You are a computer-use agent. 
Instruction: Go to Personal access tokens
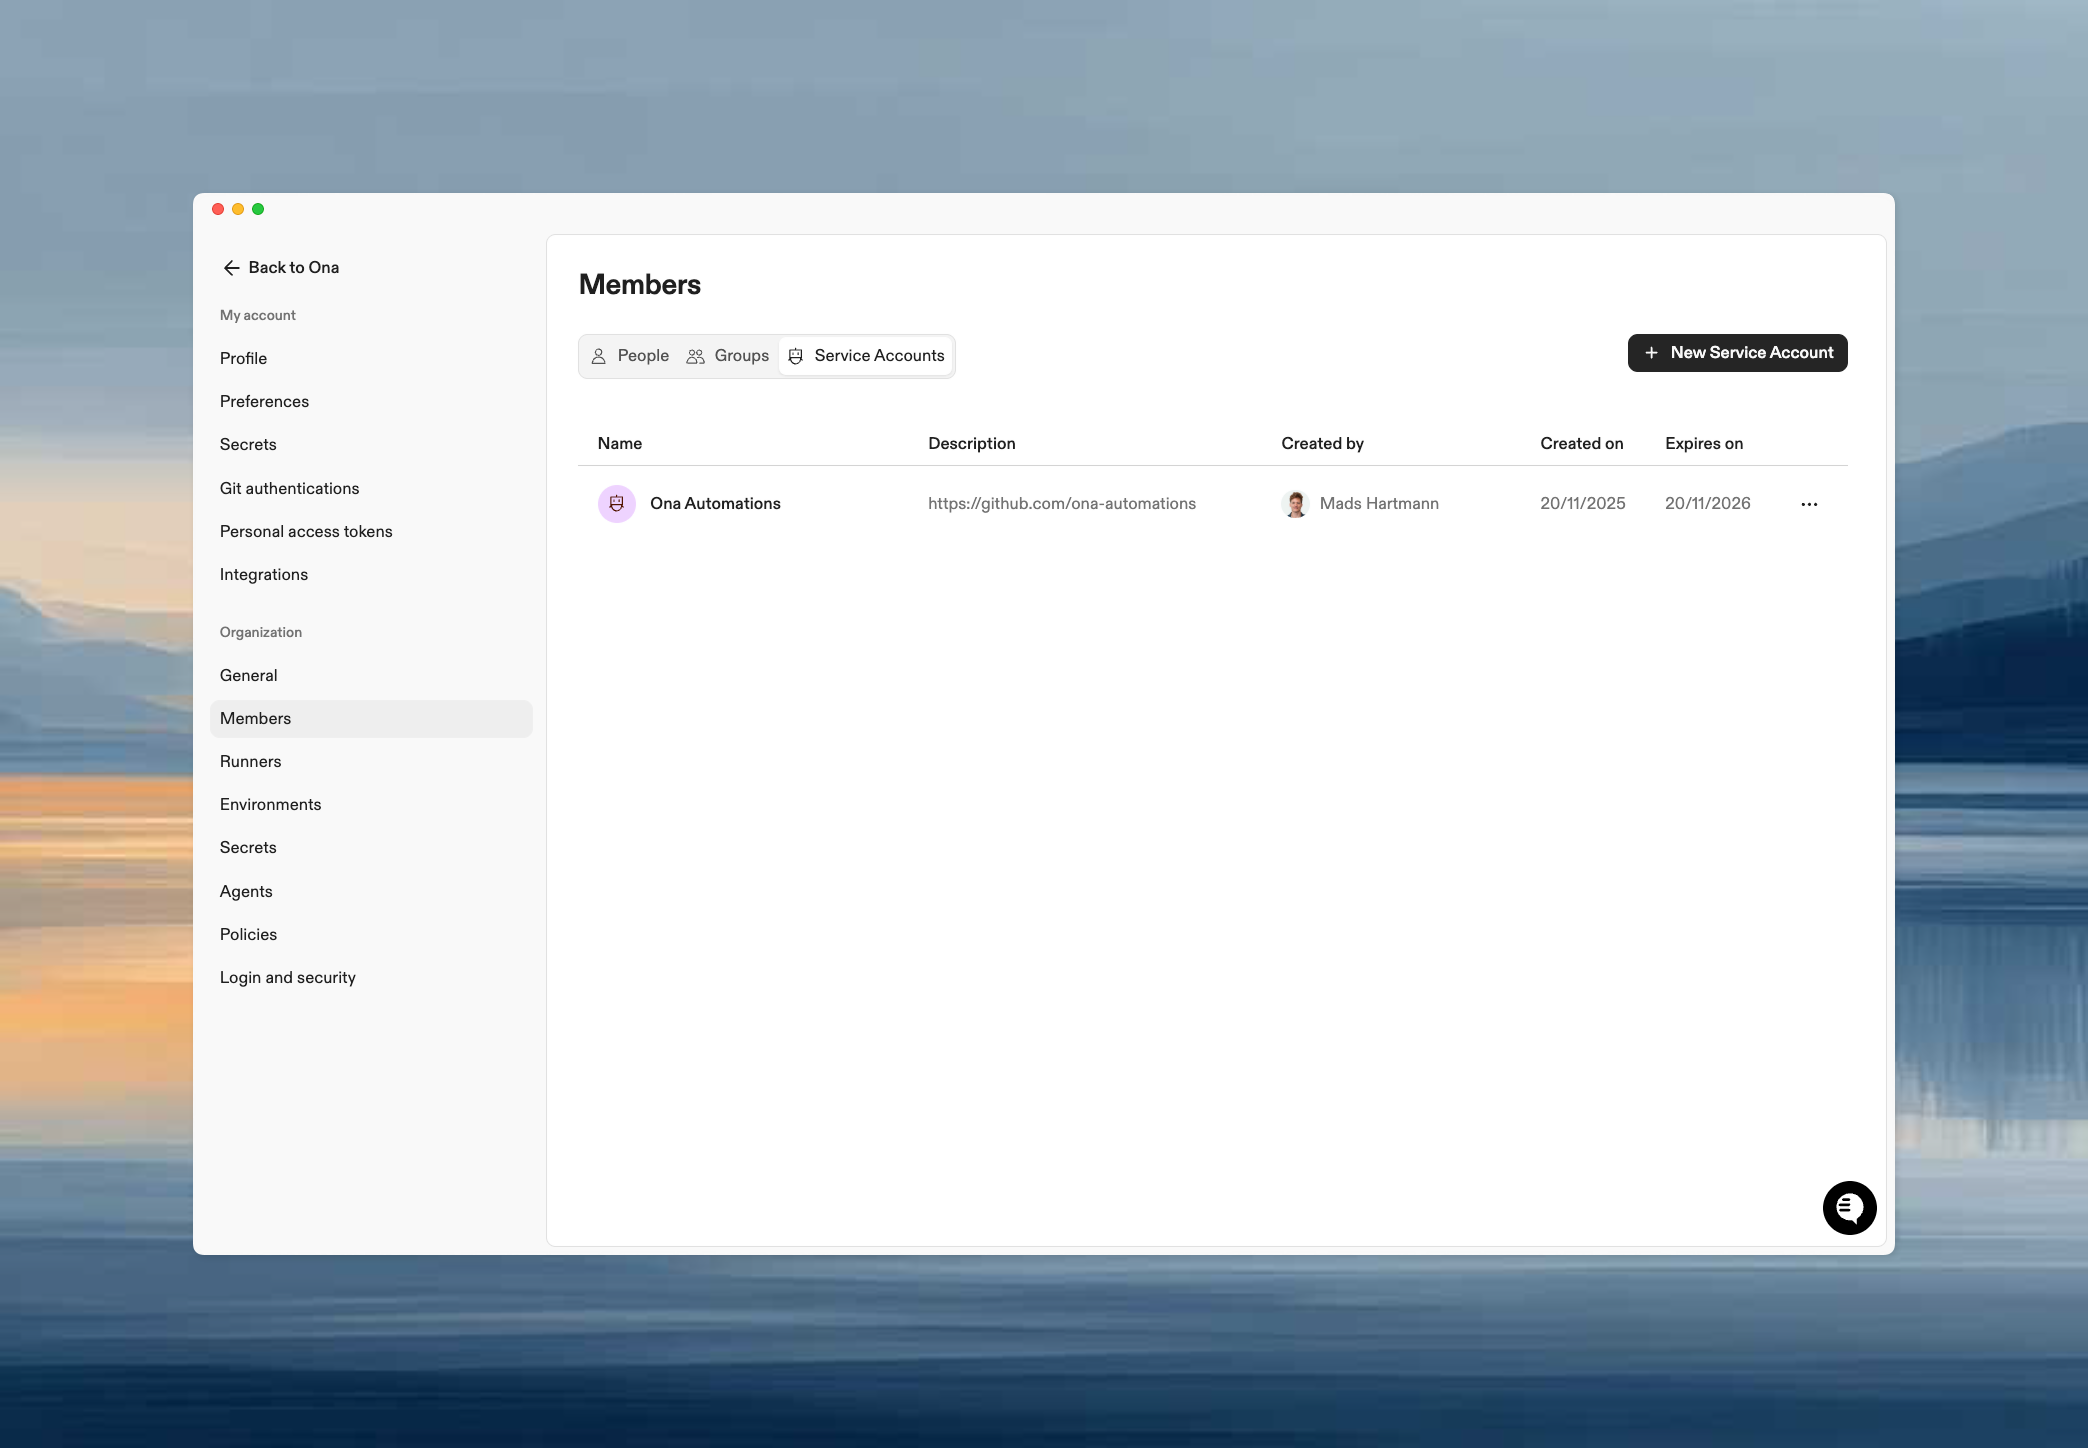click(x=306, y=531)
